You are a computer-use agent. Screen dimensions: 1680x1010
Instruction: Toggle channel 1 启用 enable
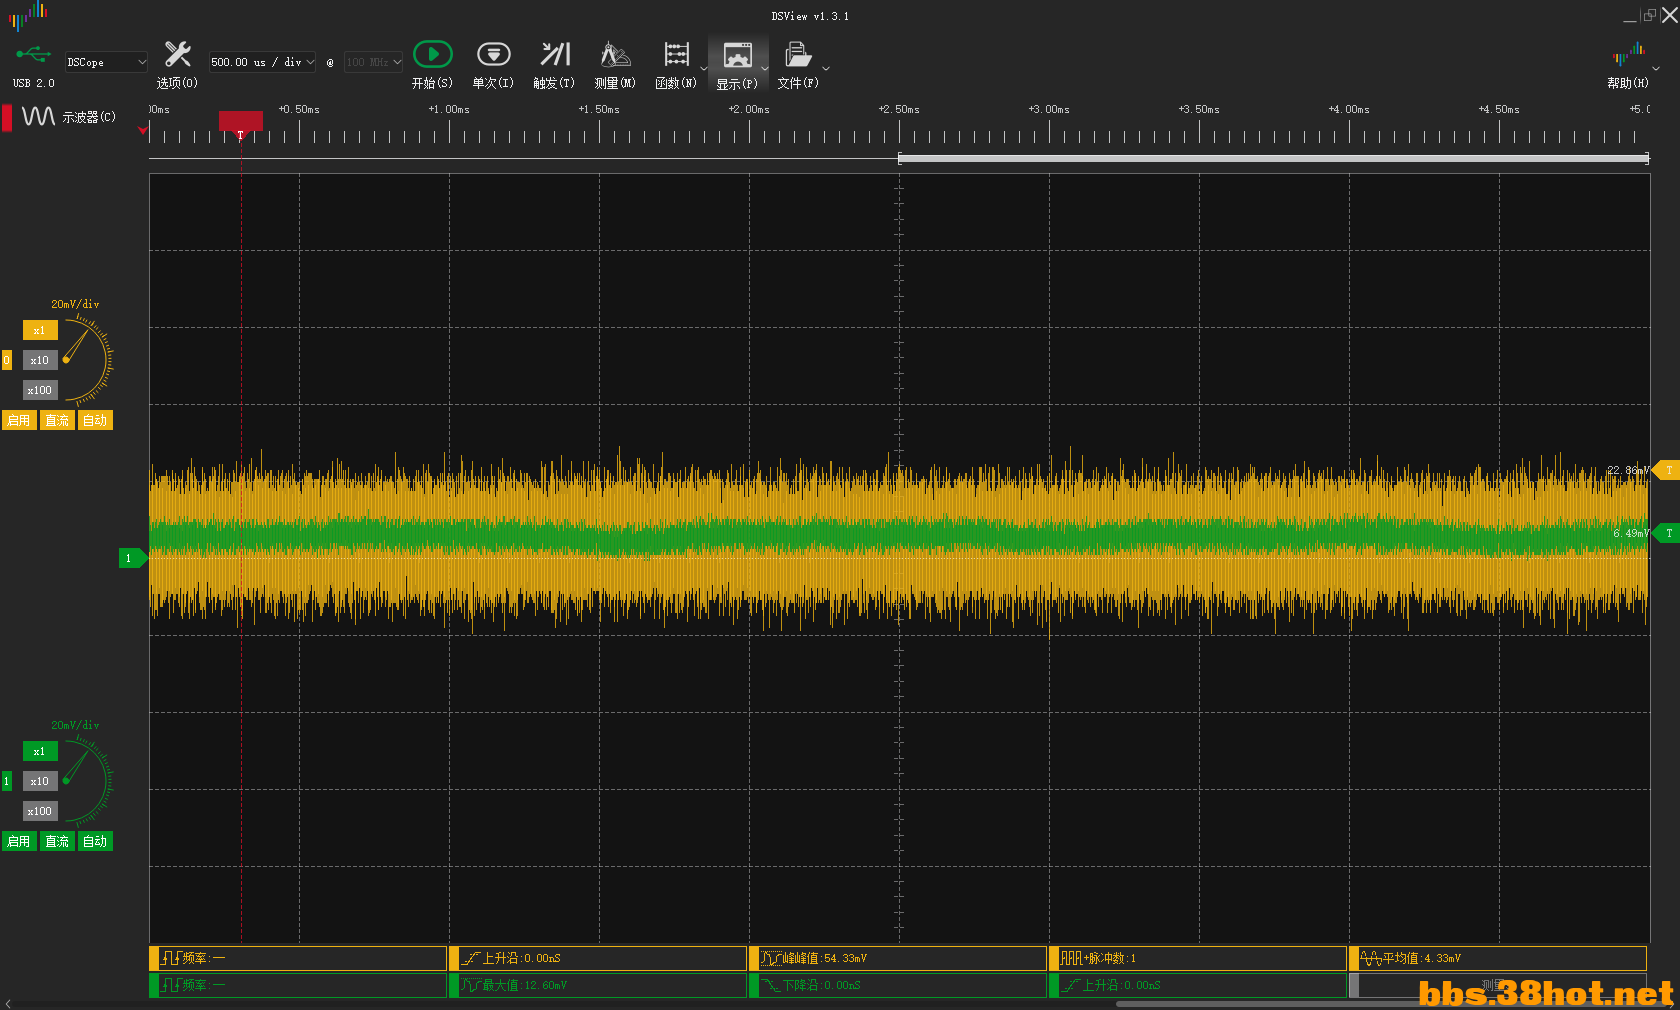click(x=19, y=841)
